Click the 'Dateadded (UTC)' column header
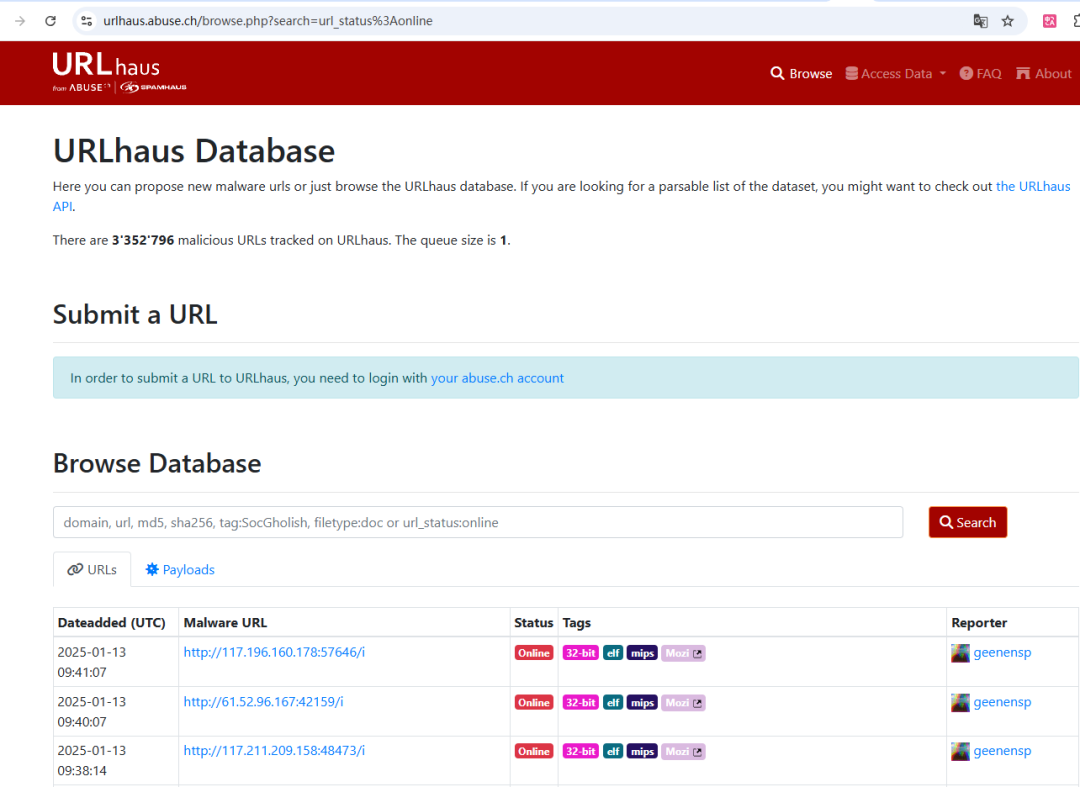The width and height of the screenshot is (1080, 787). click(x=112, y=622)
